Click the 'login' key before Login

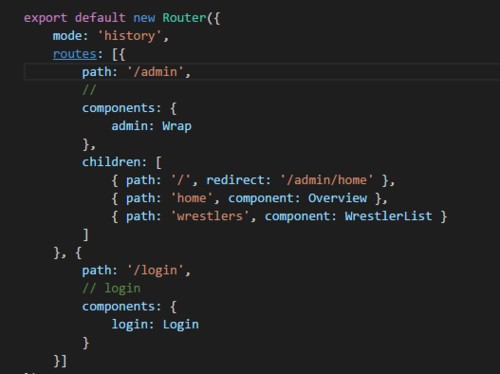pyautogui.click(x=130, y=324)
